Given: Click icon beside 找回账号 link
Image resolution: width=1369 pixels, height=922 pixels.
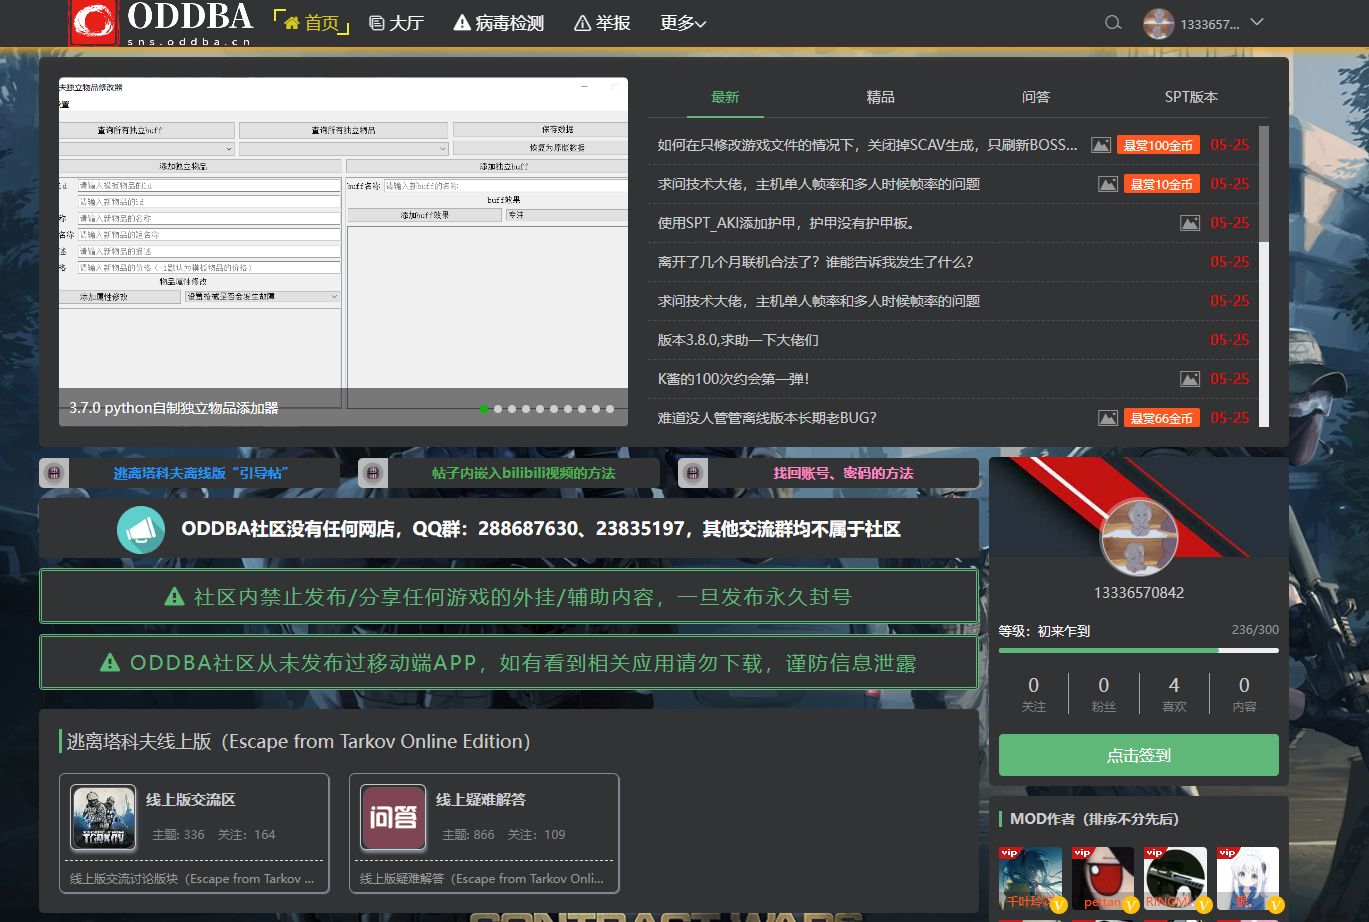Looking at the screenshot, I should [x=693, y=473].
